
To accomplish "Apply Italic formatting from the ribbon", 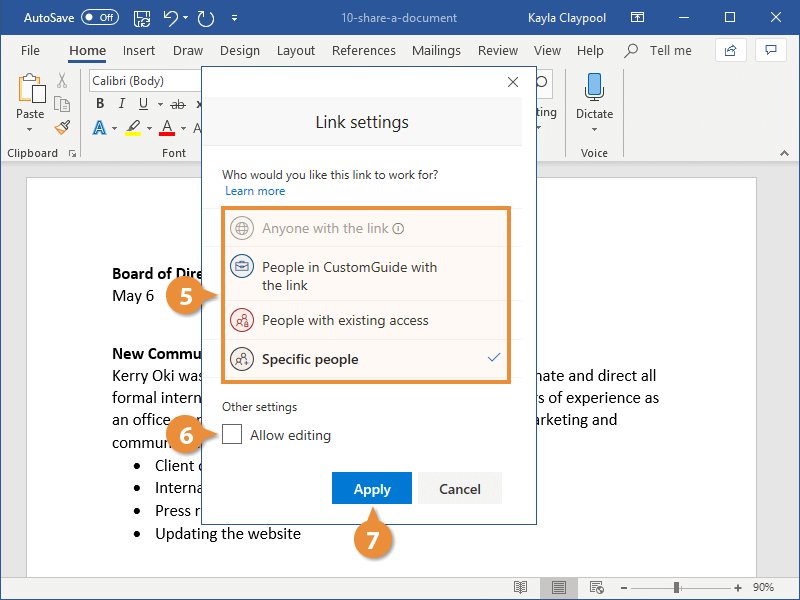I will [121, 104].
